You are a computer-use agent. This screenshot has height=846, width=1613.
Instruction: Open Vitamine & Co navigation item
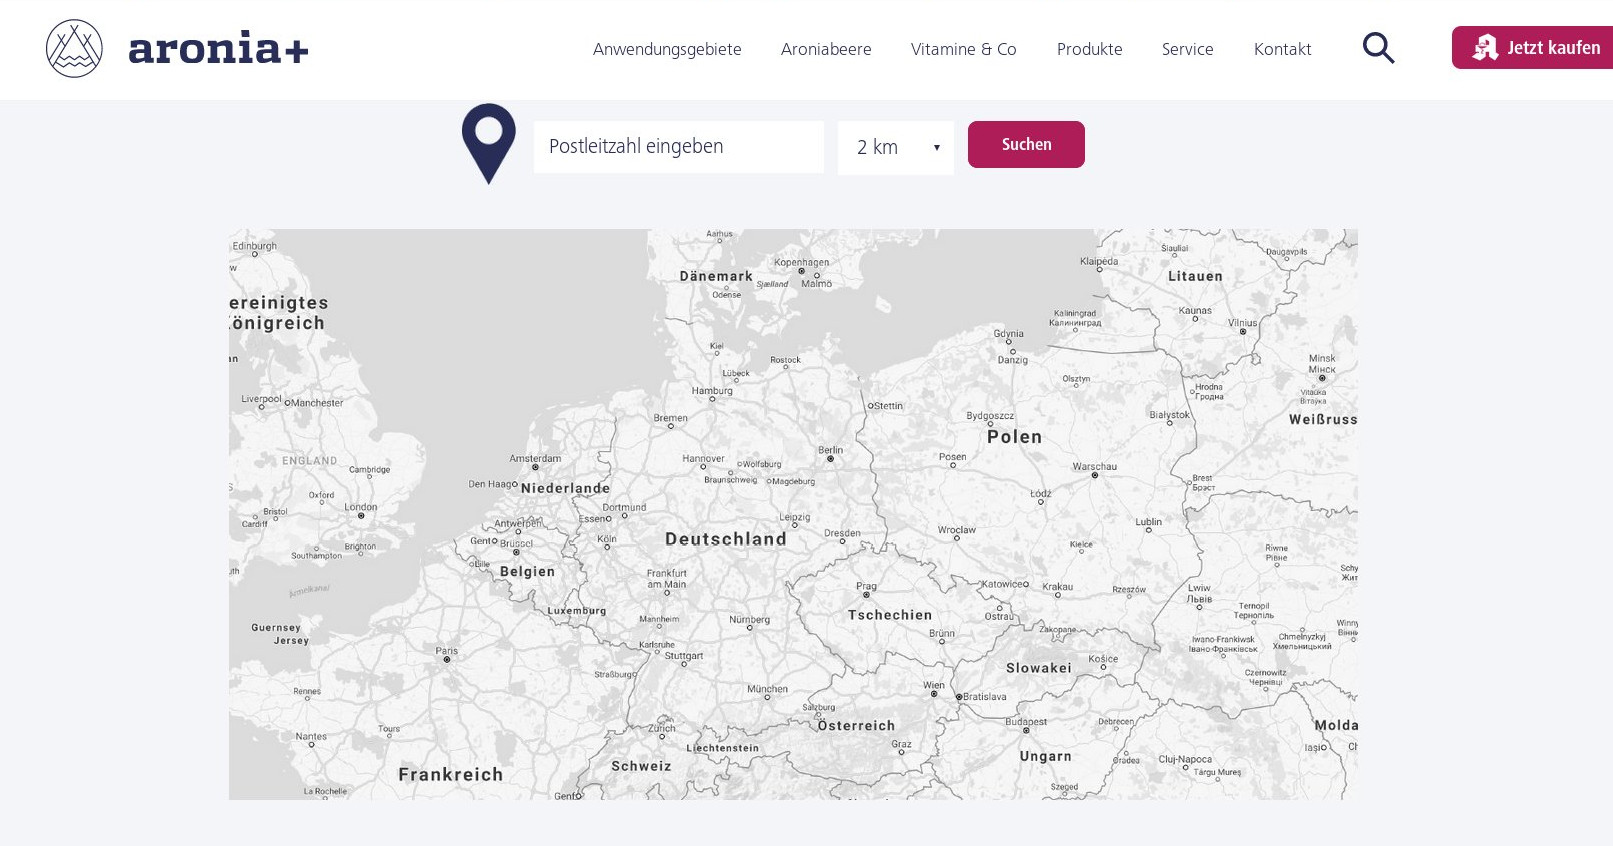[963, 49]
